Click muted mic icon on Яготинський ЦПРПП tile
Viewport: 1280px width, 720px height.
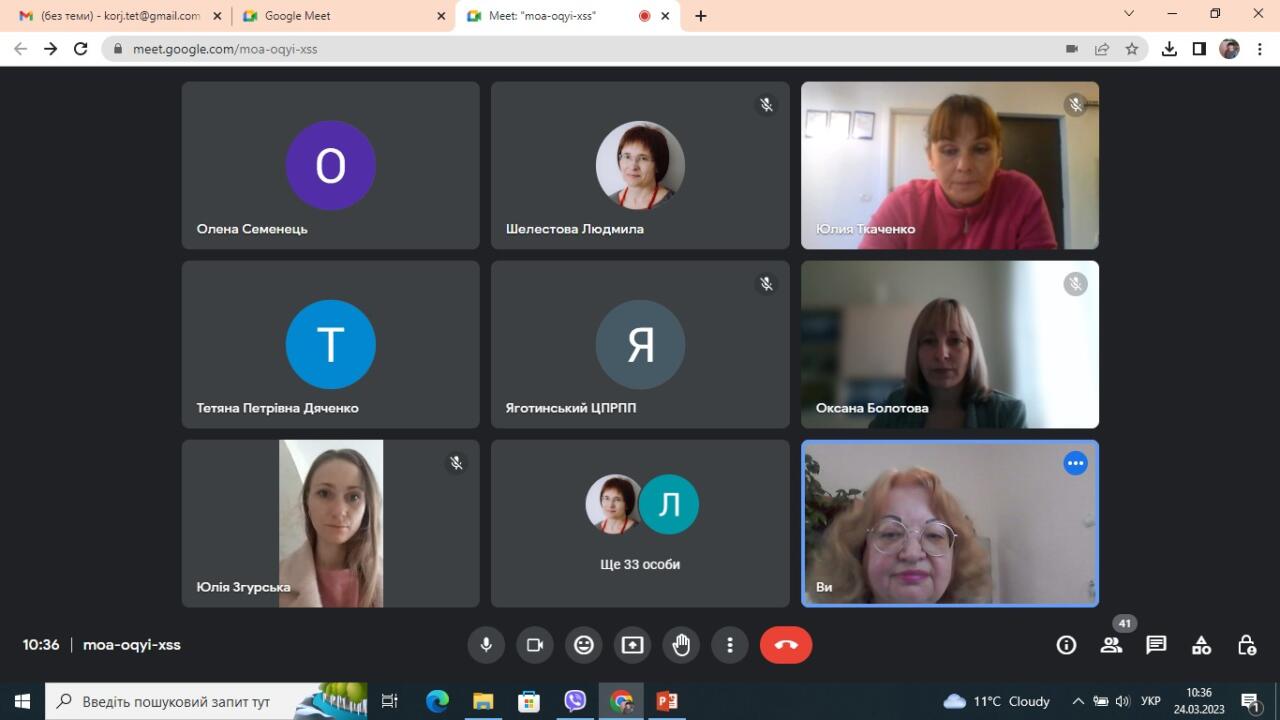tap(766, 284)
